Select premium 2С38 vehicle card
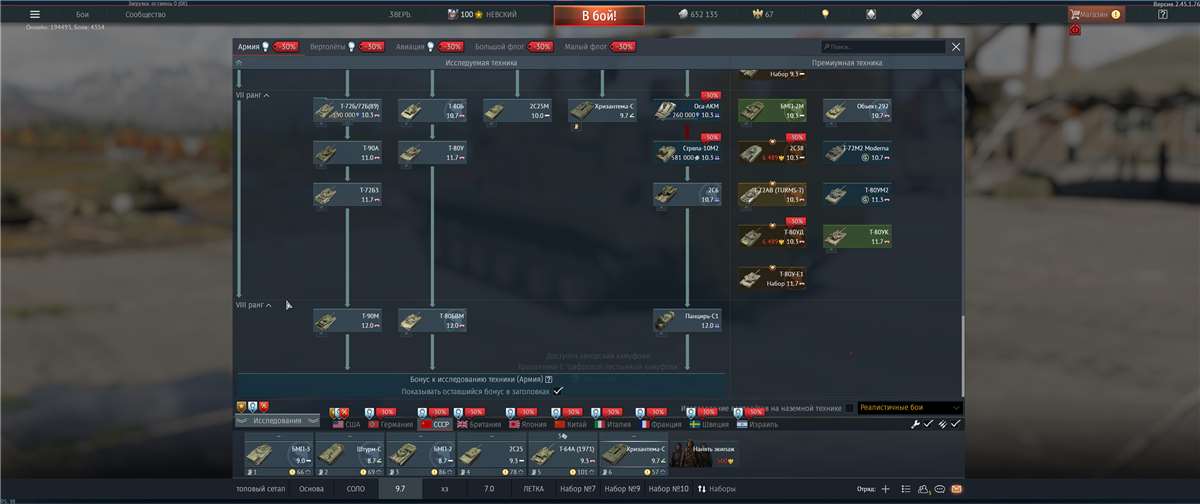 (x=772, y=152)
